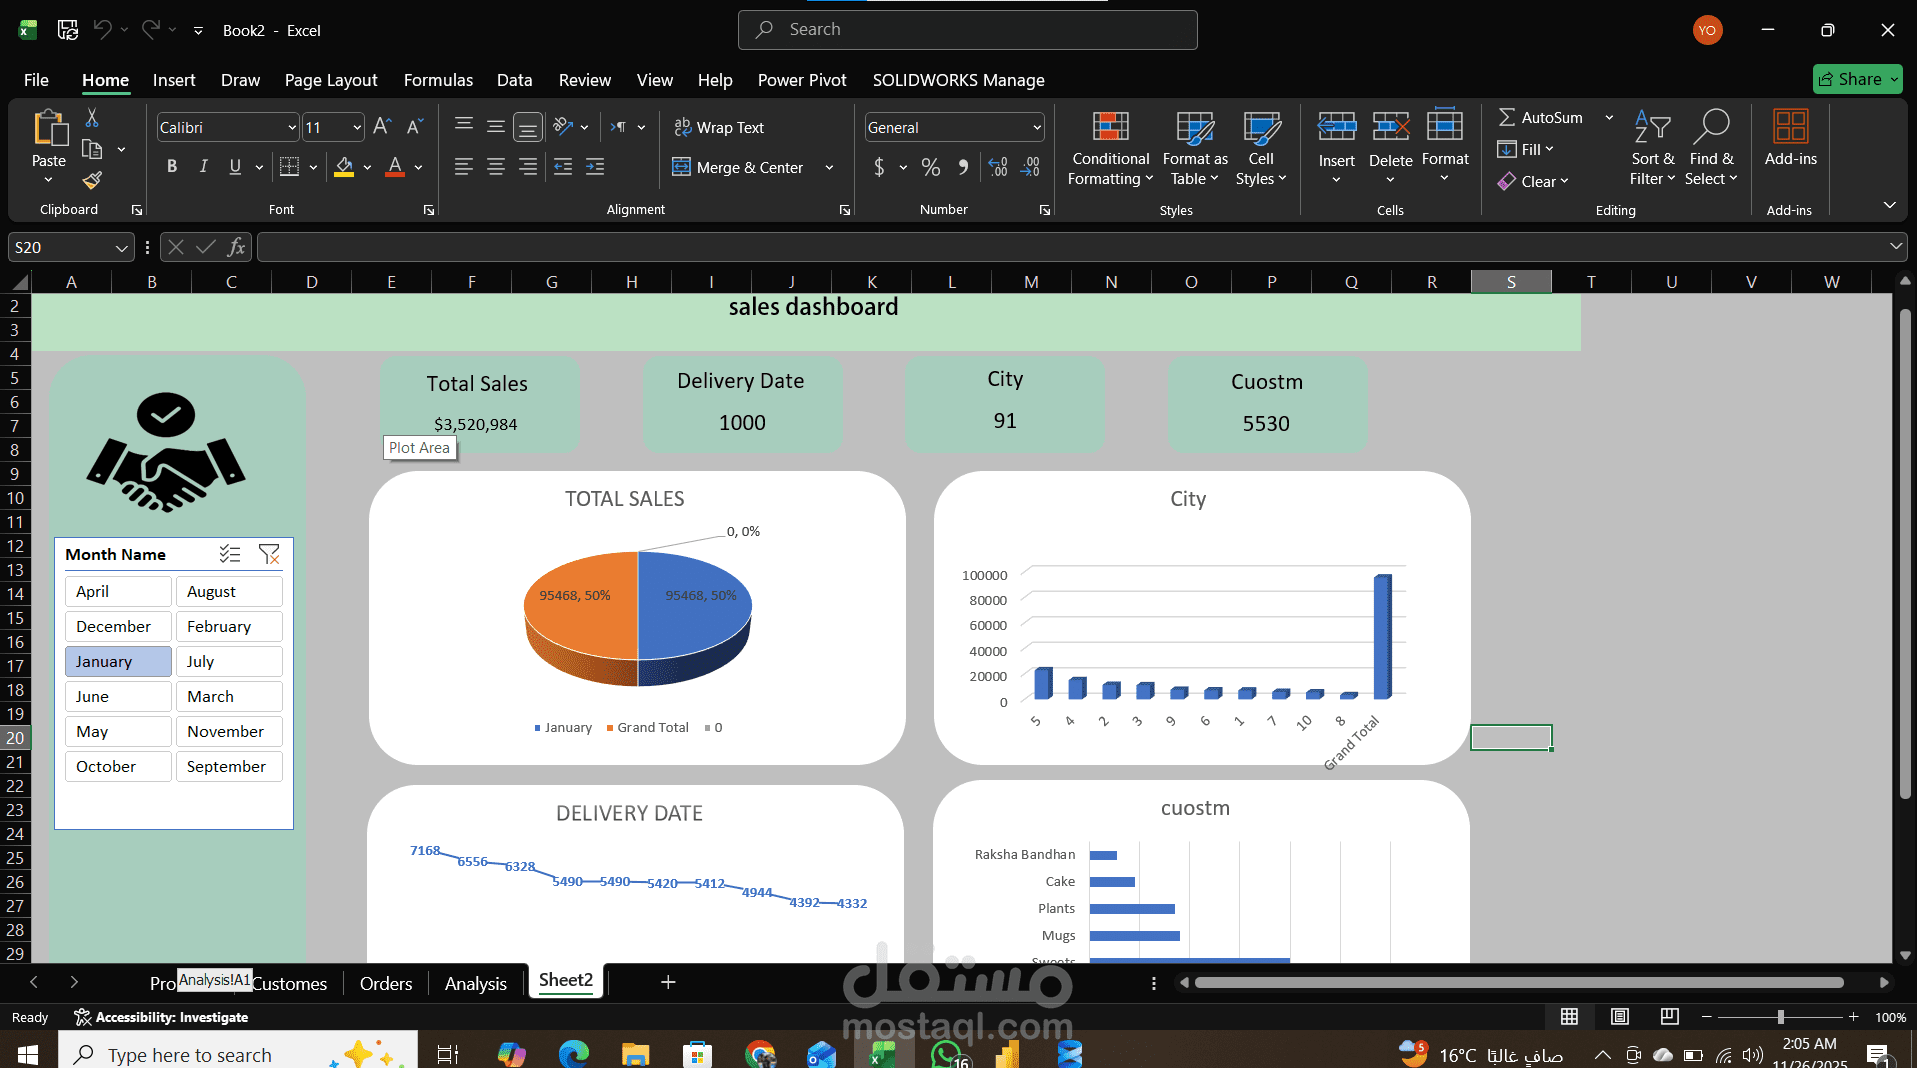Viewport: 1917px width, 1068px height.
Task: Open Conditional Formatting icon
Action: coord(1110,127)
